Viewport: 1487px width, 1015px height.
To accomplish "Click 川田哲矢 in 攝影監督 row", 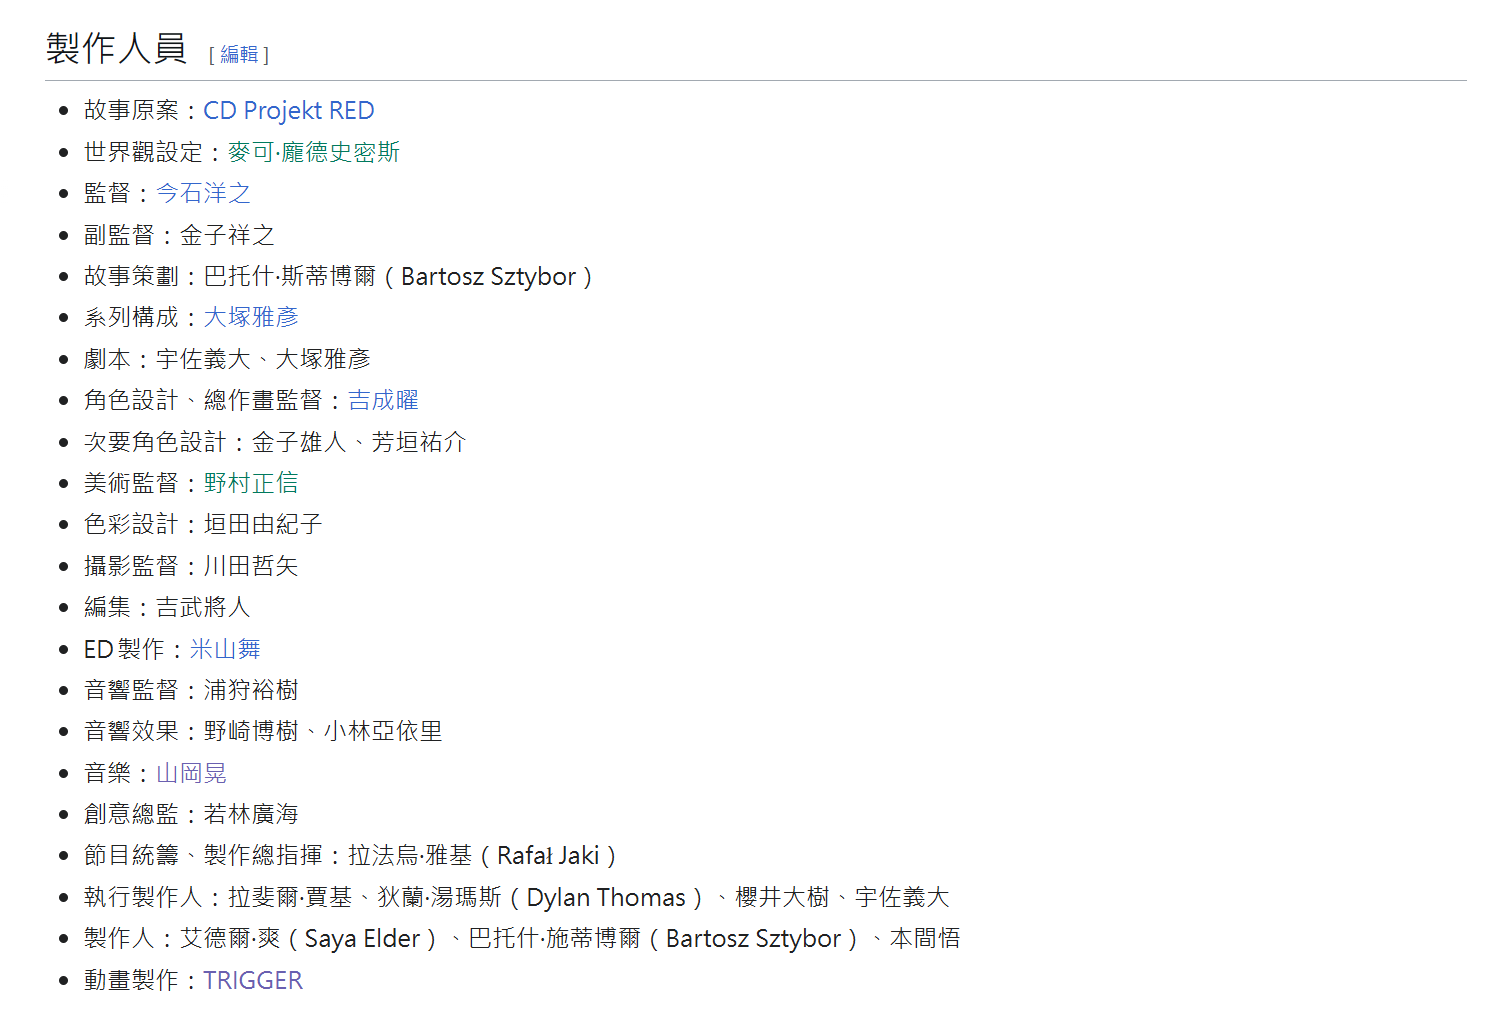I will pyautogui.click(x=251, y=566).
